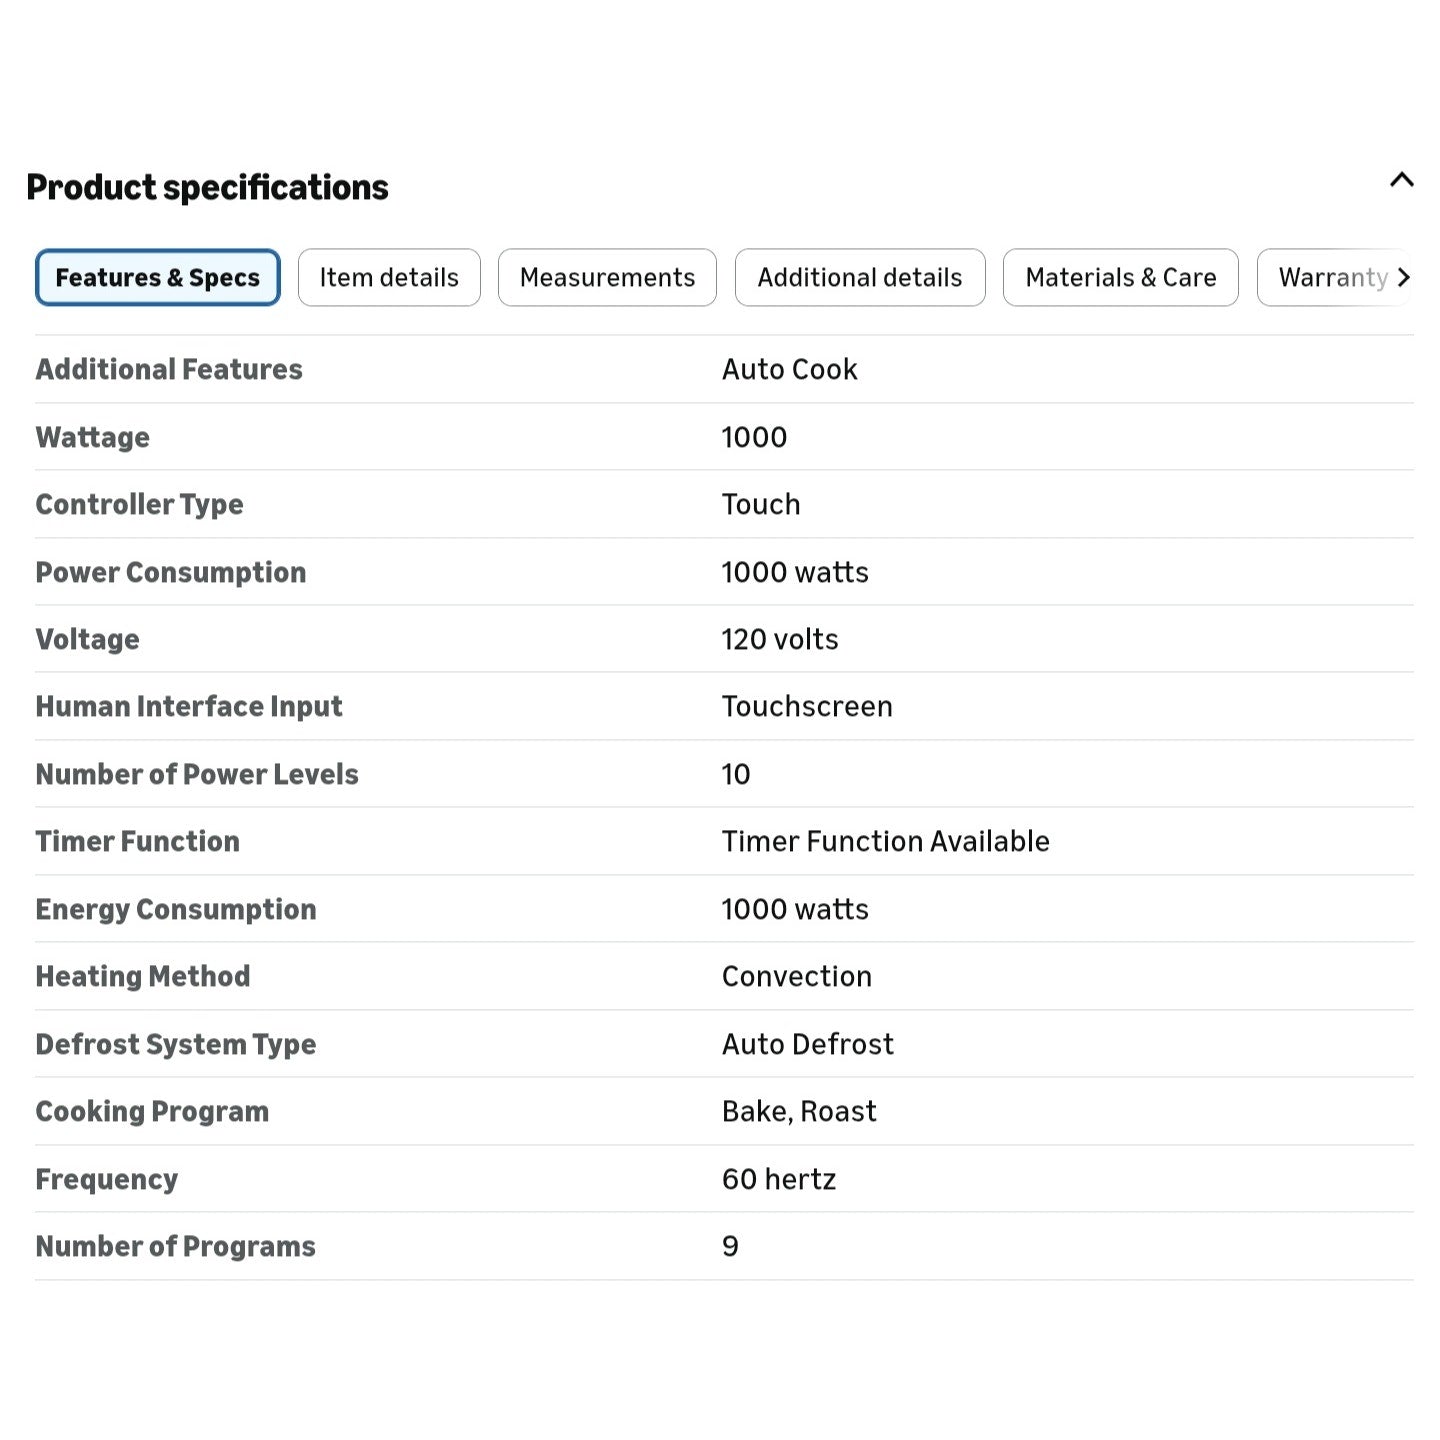Image resolution: width=1440 pixels, height=1440 pixels.
Task: Select the Bake, Roast value
Action: pyautogui.click(x=799, y=1111)
